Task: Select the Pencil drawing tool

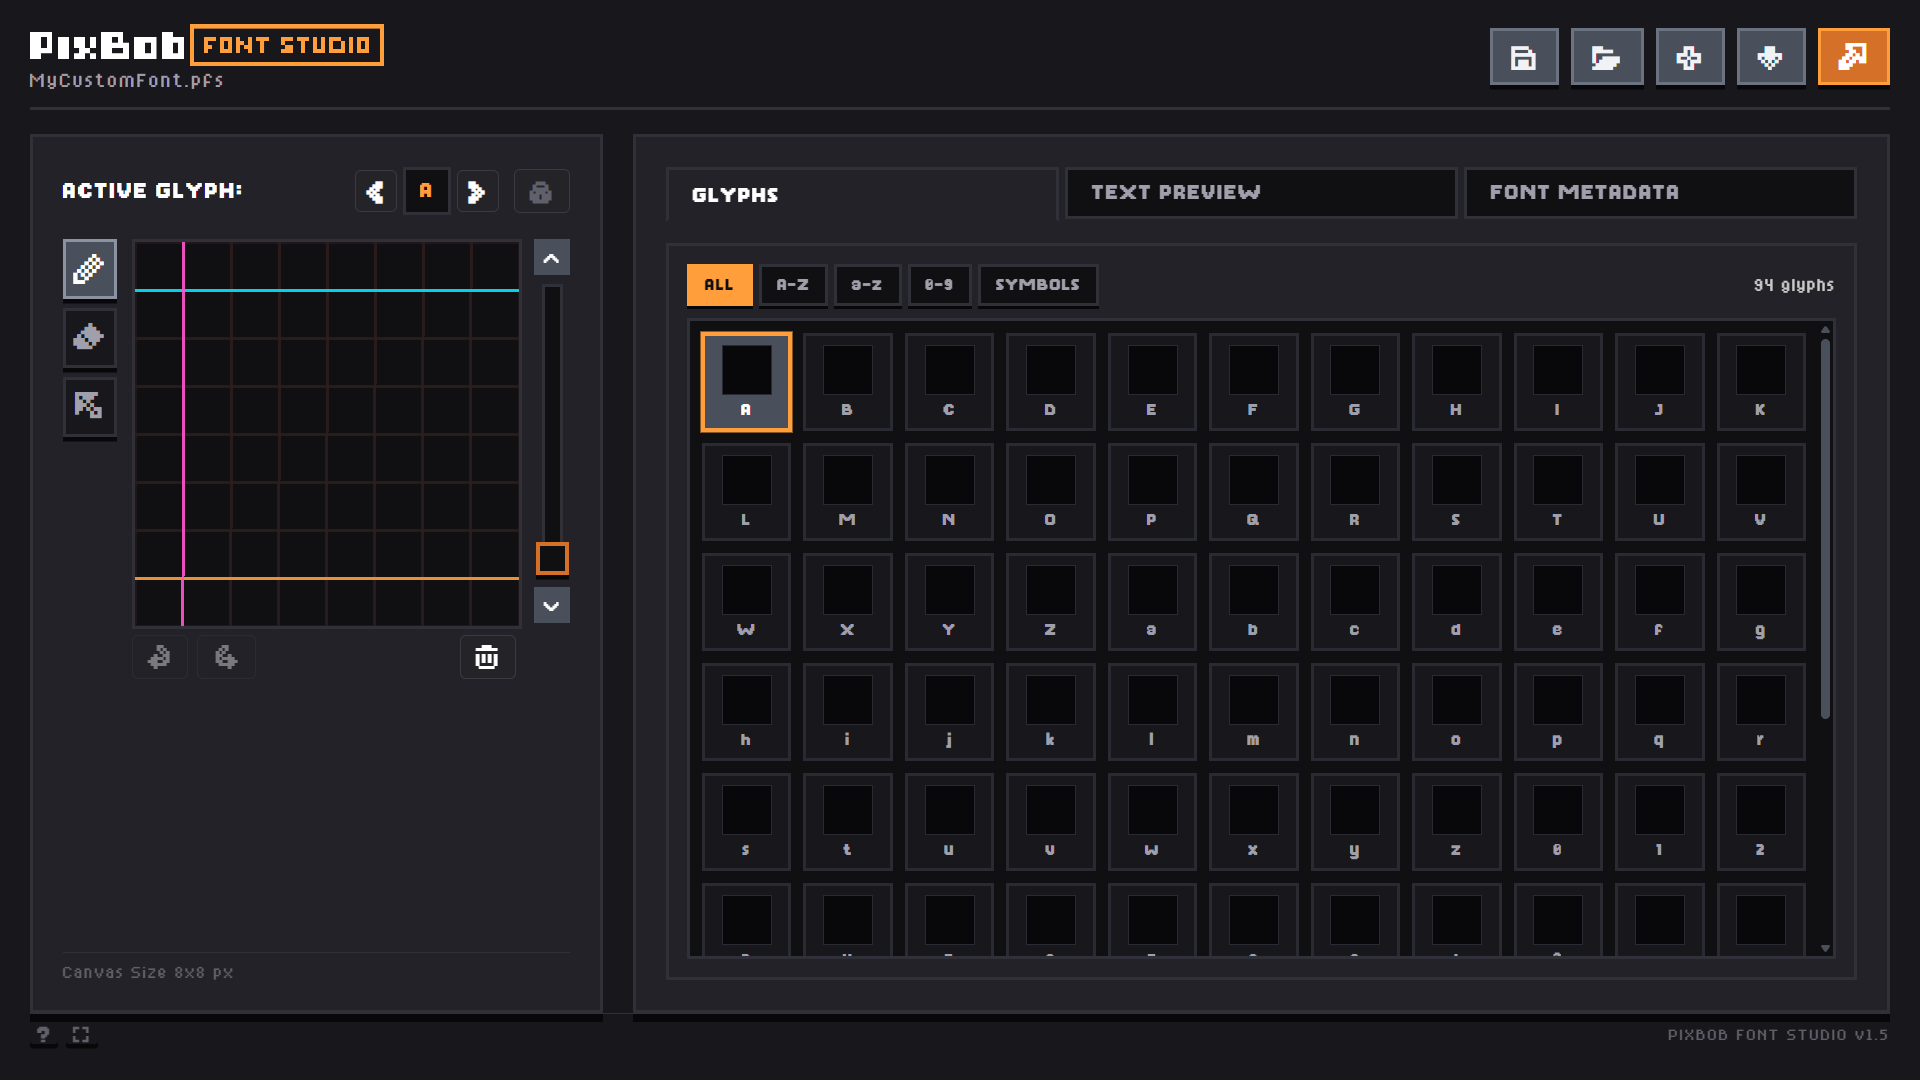Action: tap(90, 268)
